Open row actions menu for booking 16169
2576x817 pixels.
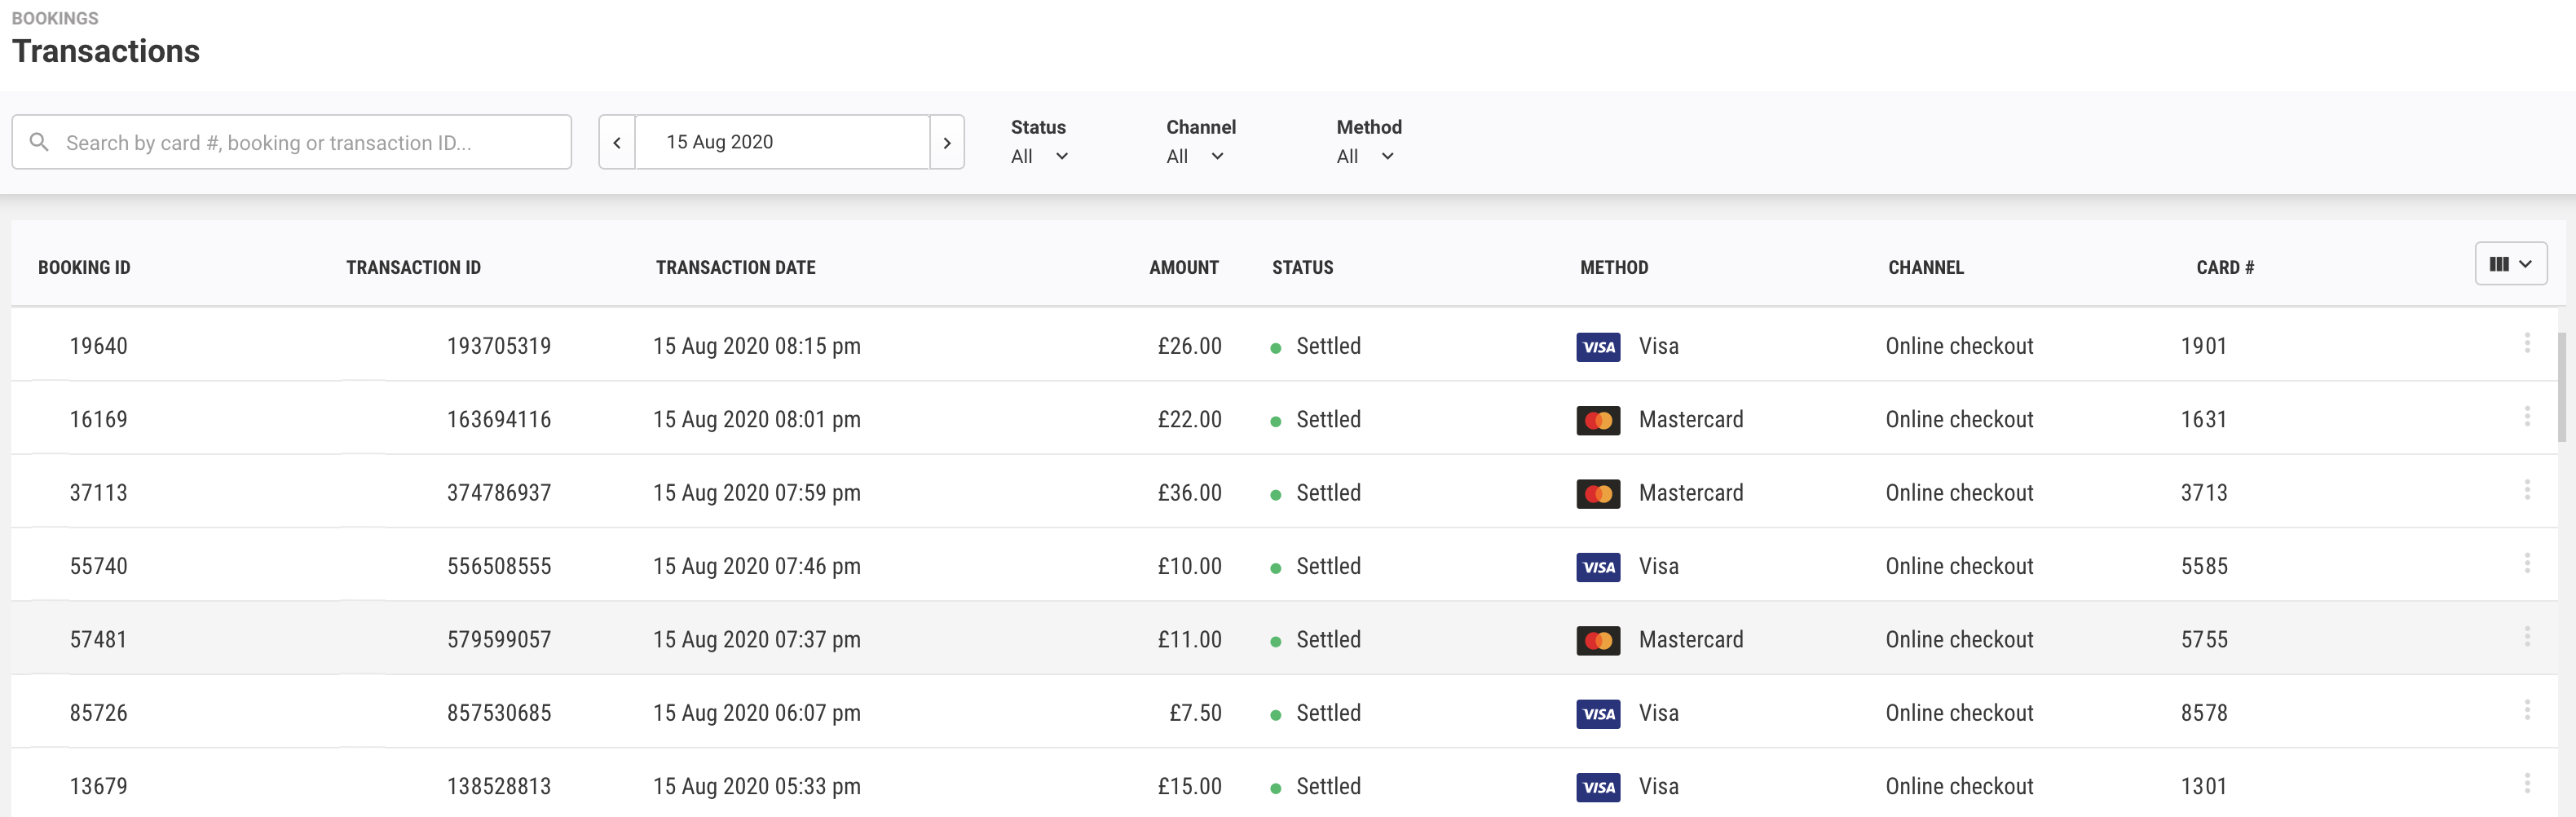(2526, 417)
